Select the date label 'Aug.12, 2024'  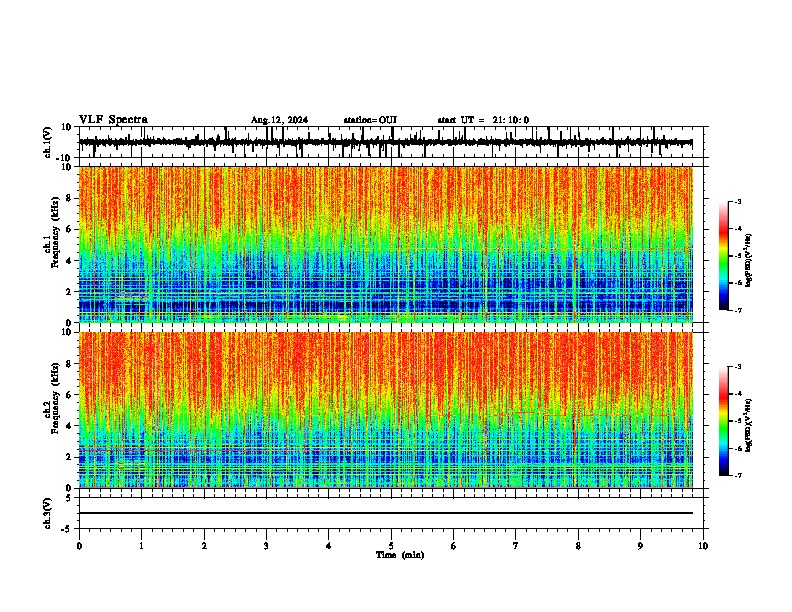[279, 120]
